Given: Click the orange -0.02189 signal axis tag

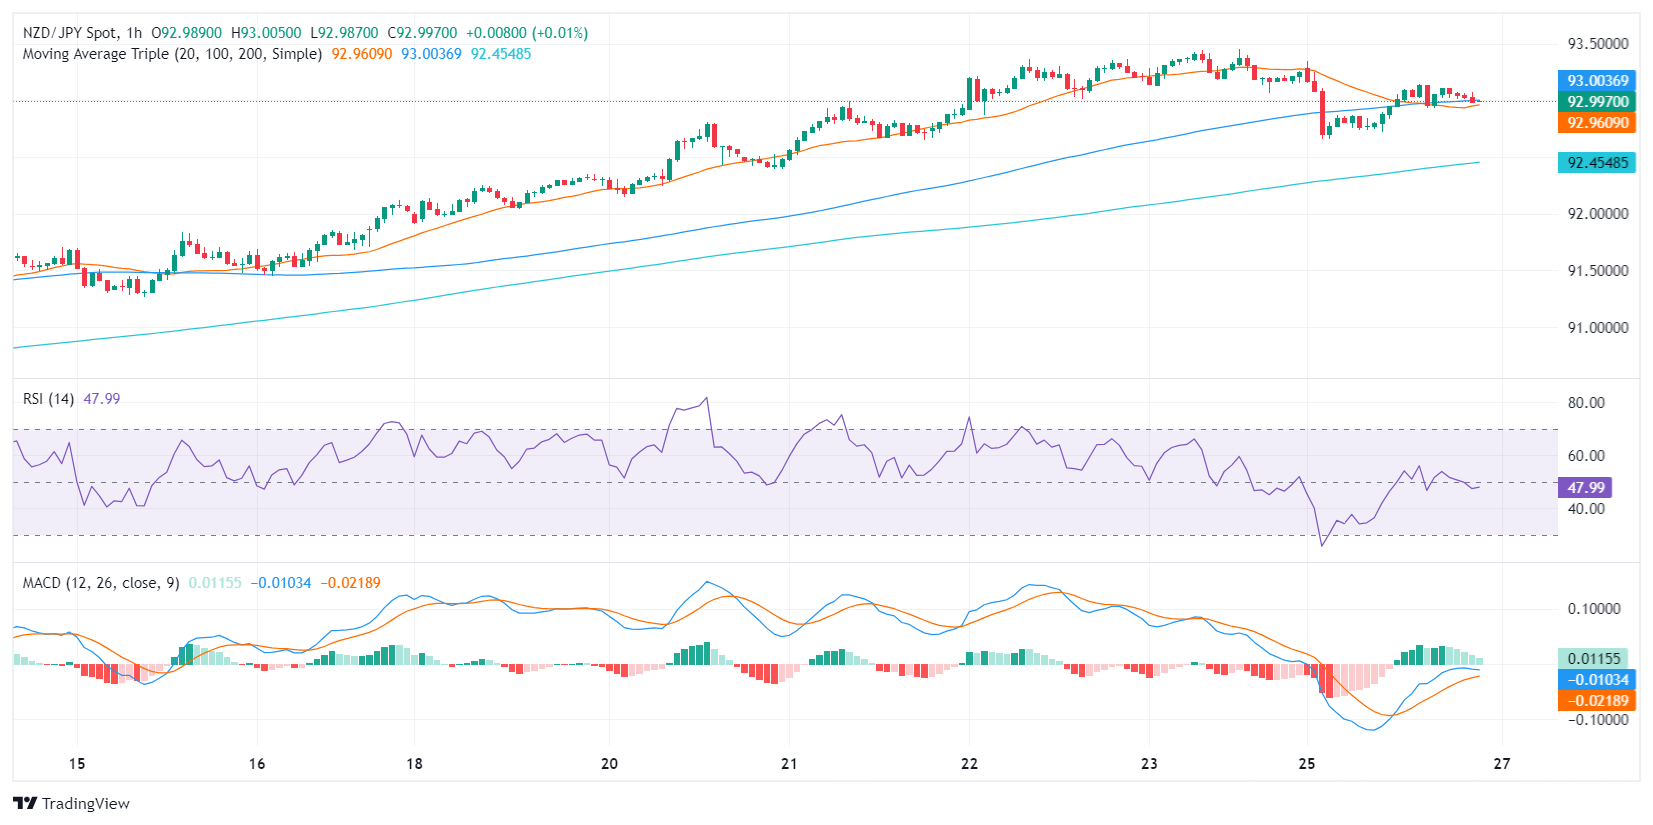Looking at the screenshot, I should 1597,700.
